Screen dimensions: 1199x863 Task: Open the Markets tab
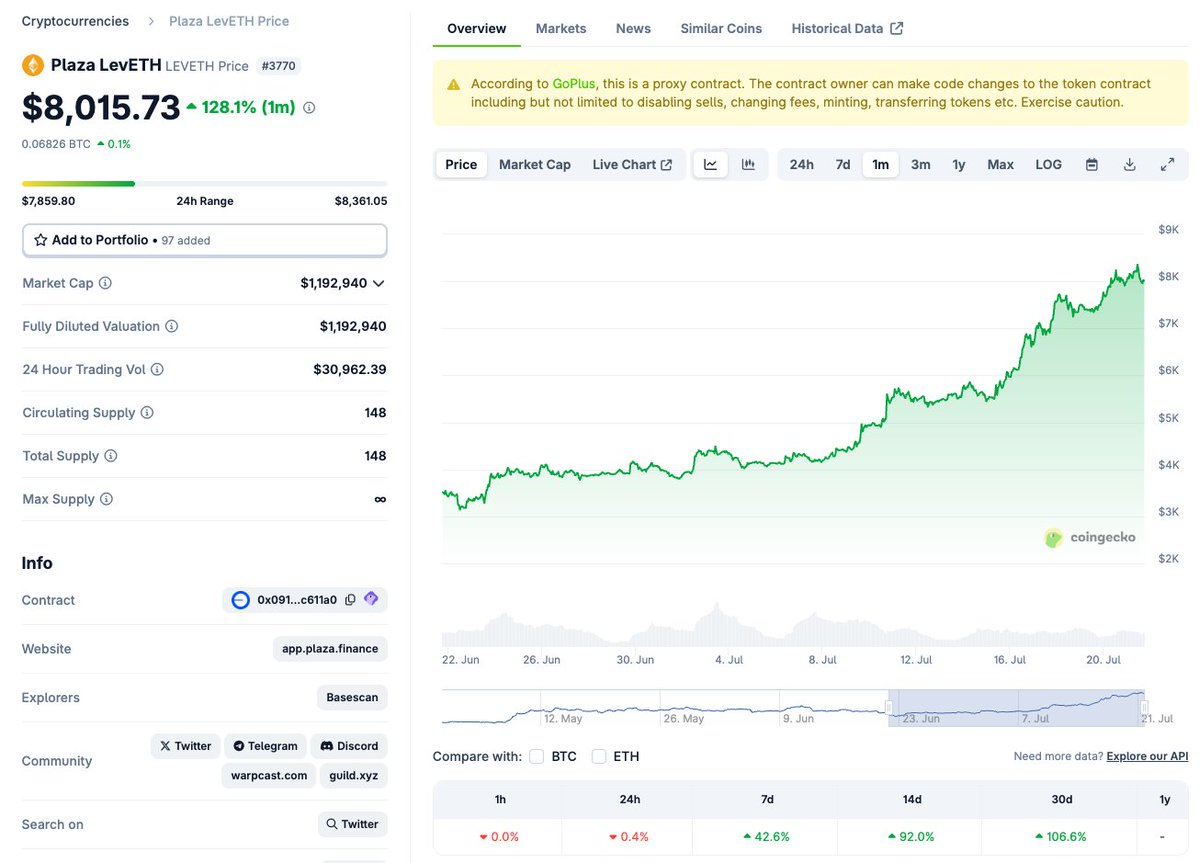point(561,28)
